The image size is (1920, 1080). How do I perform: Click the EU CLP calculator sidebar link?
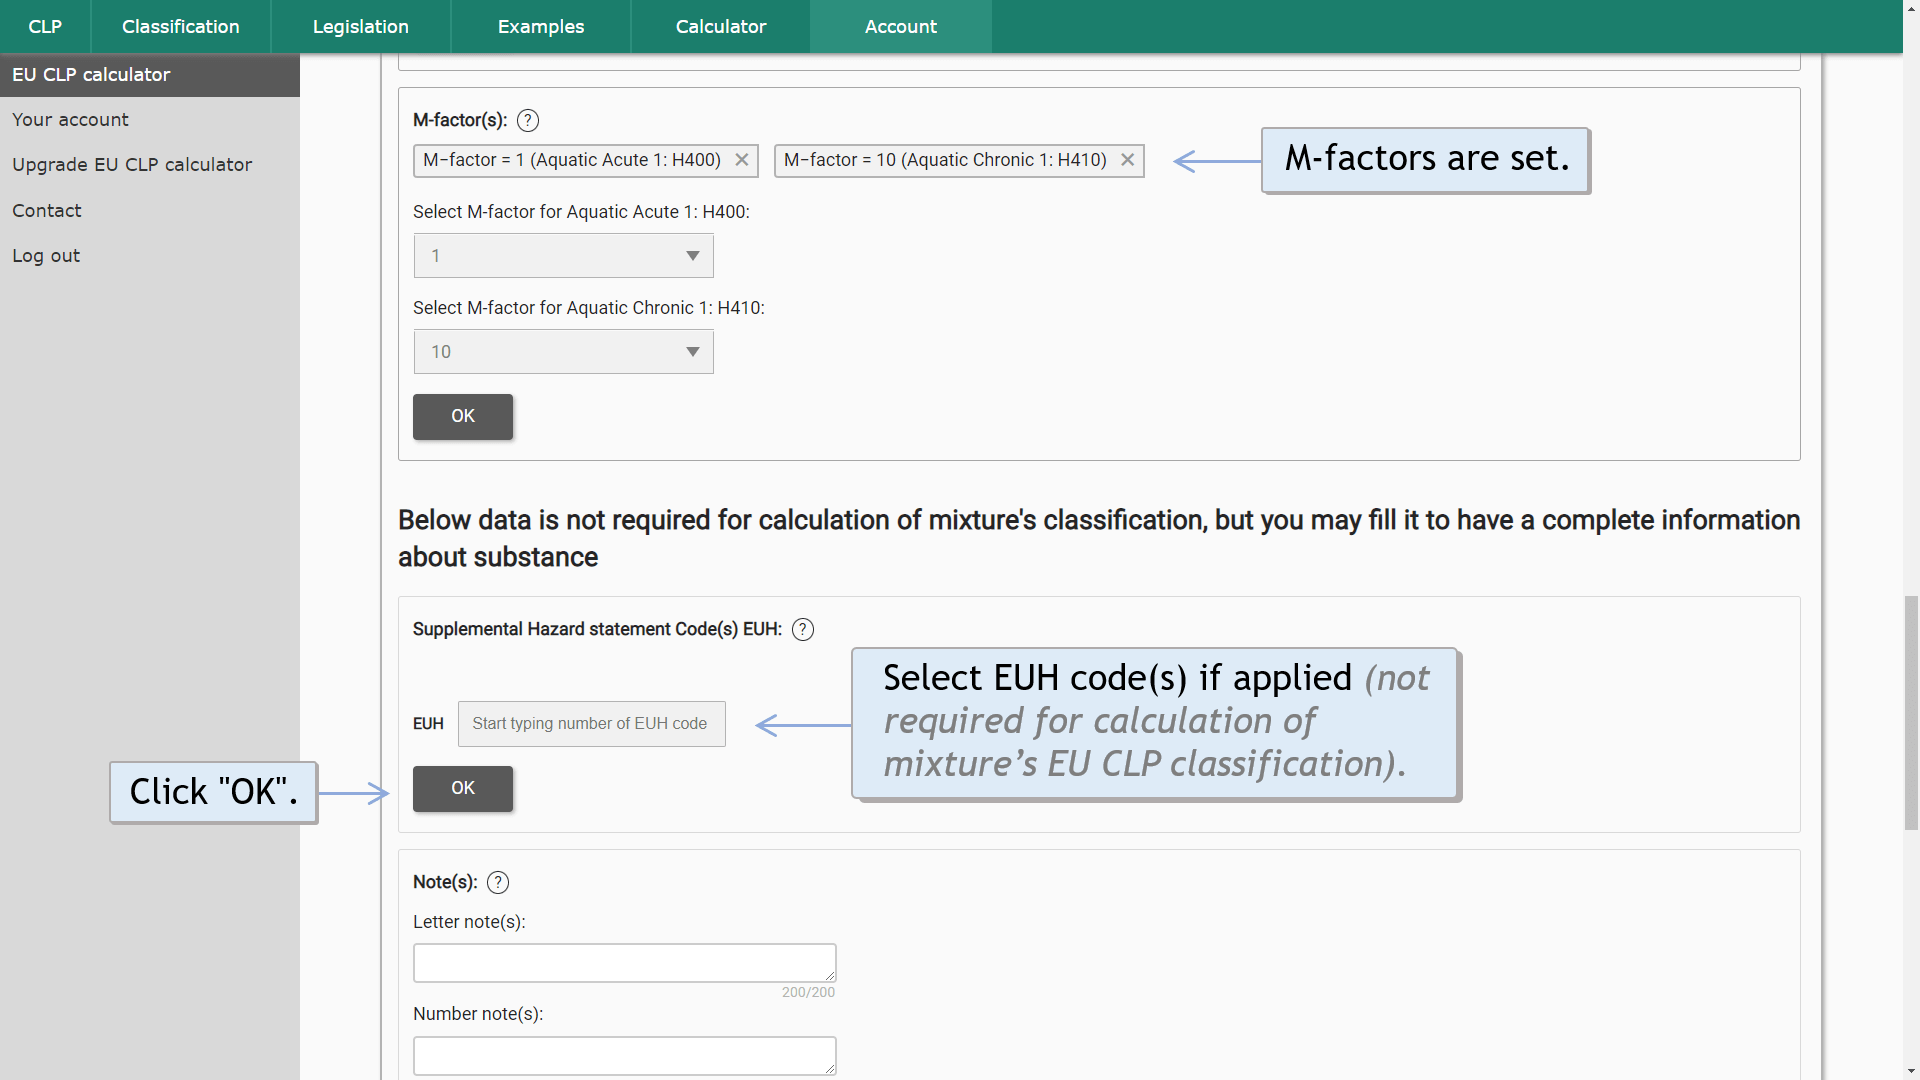tap(149, 75)
